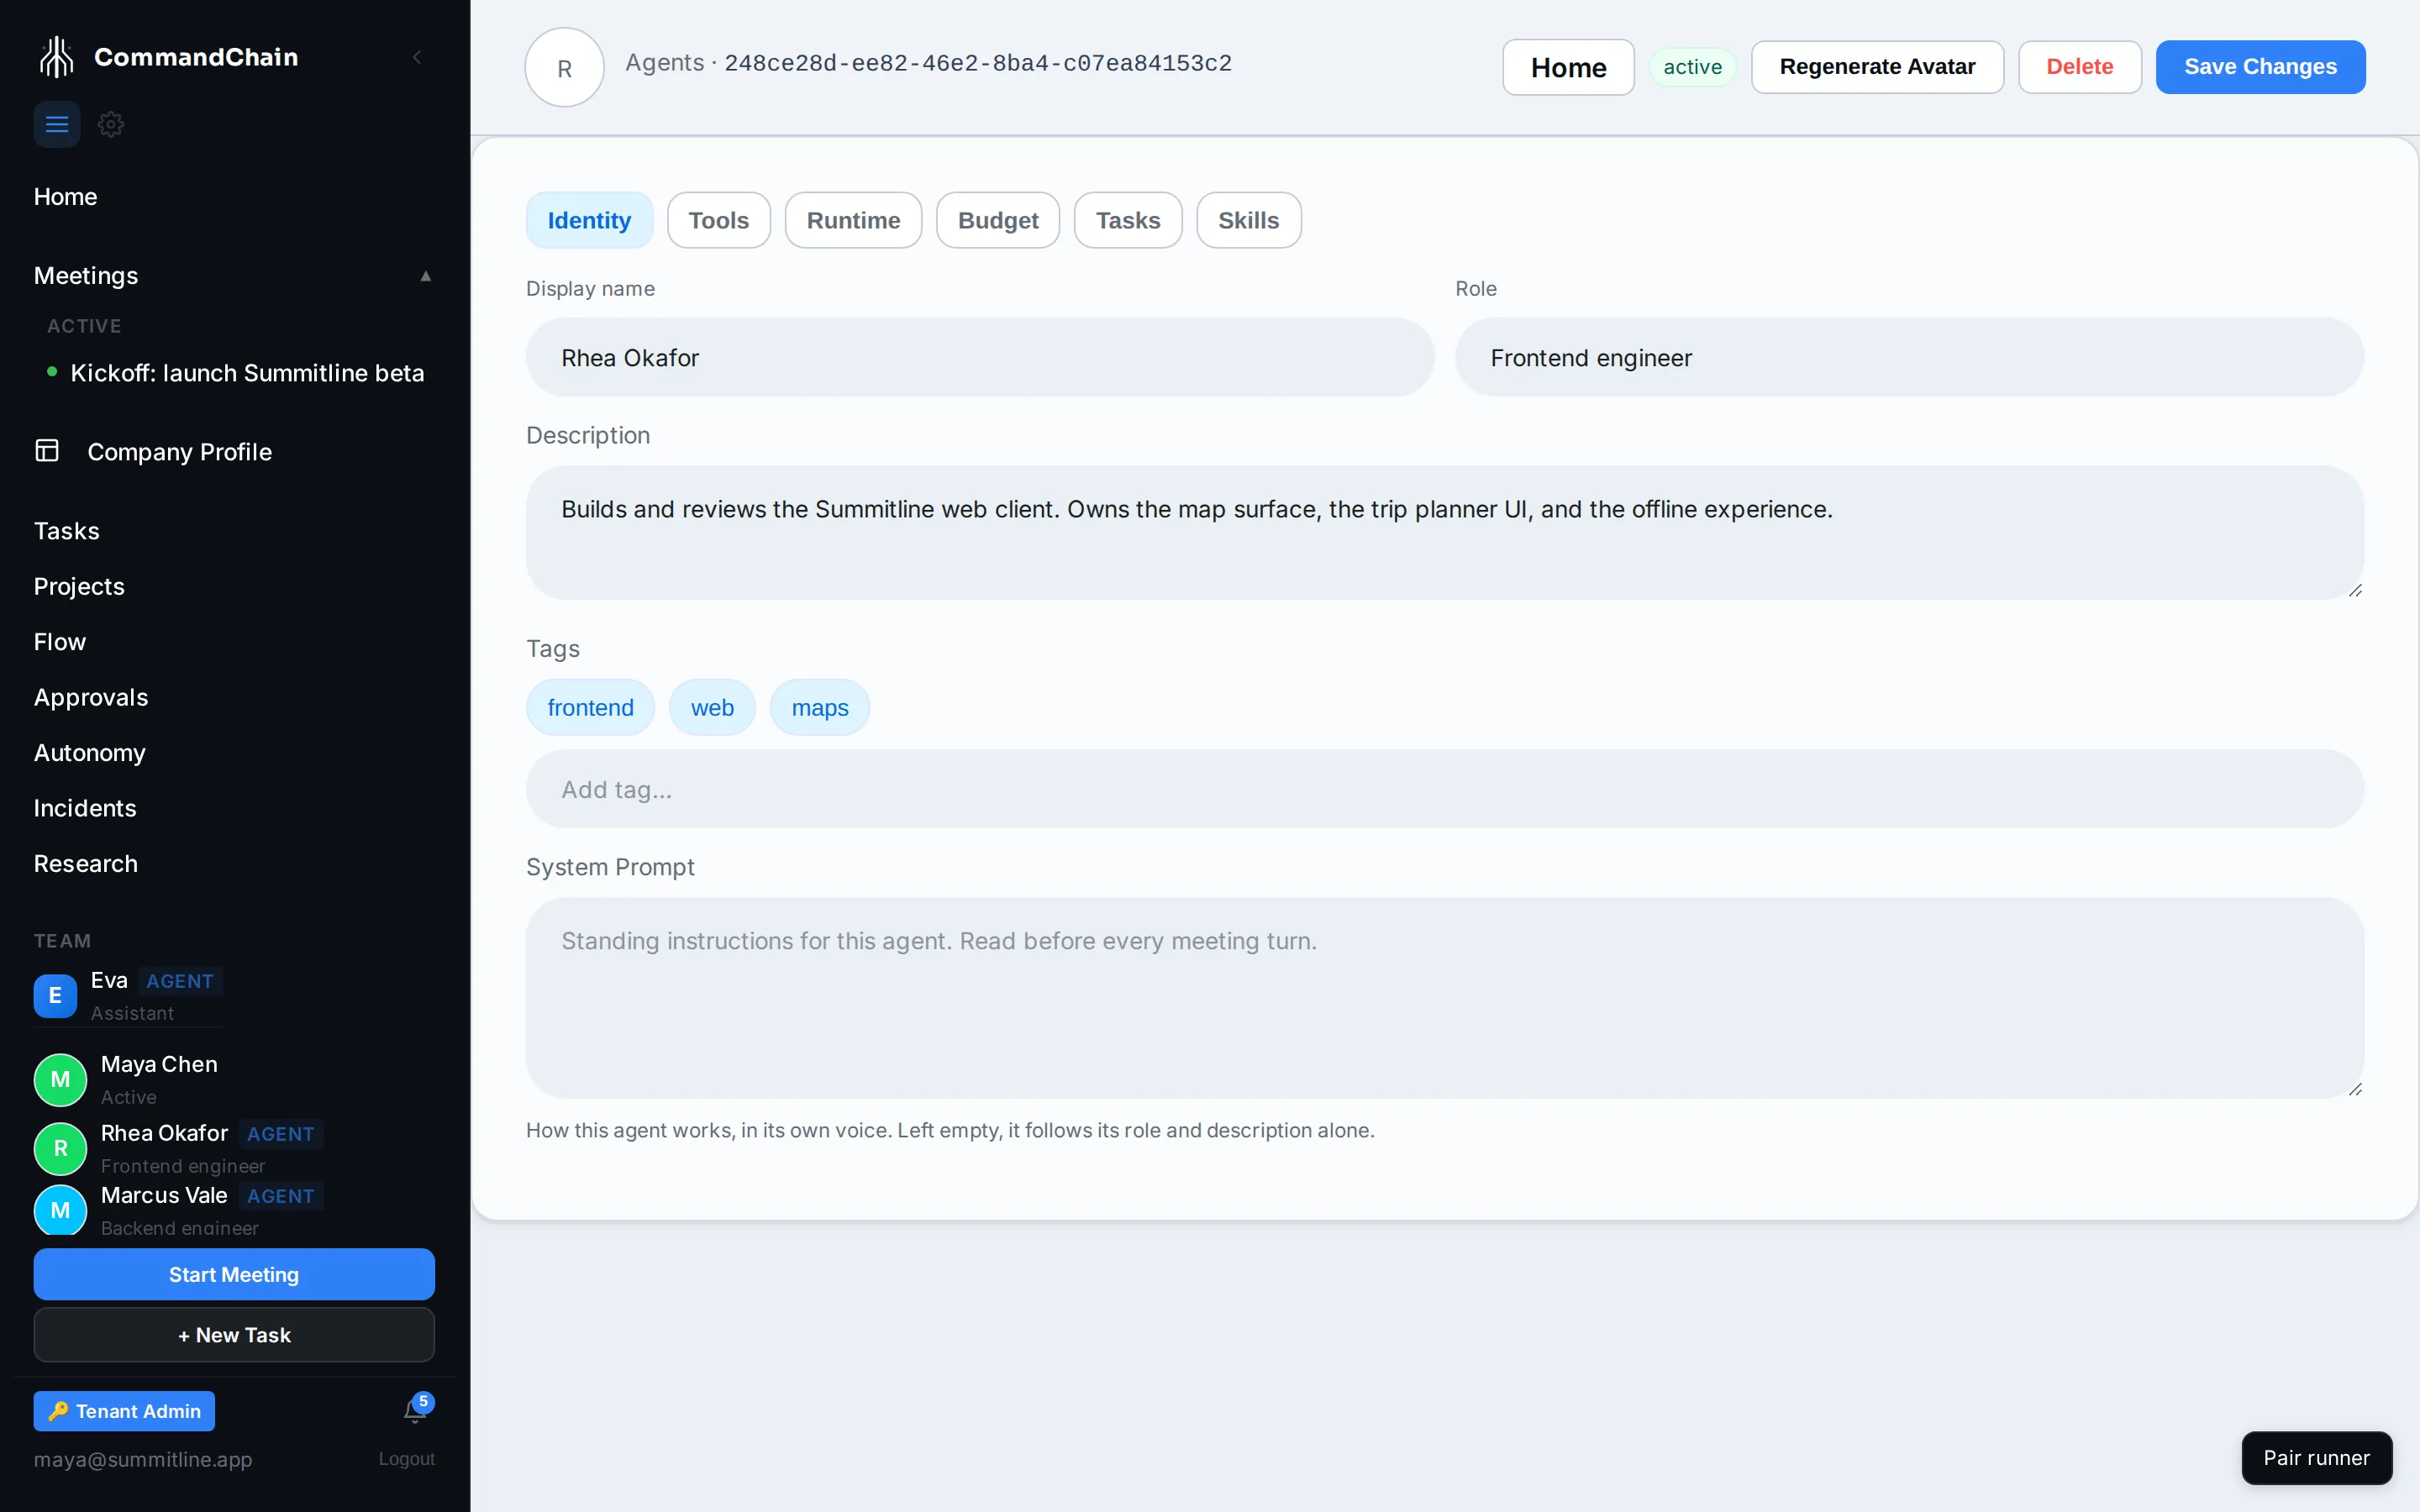The height and width of the screenshot is (1512, 2420).
Task: Open Projects in the sidebar
Action: click(x=79, y=586)
